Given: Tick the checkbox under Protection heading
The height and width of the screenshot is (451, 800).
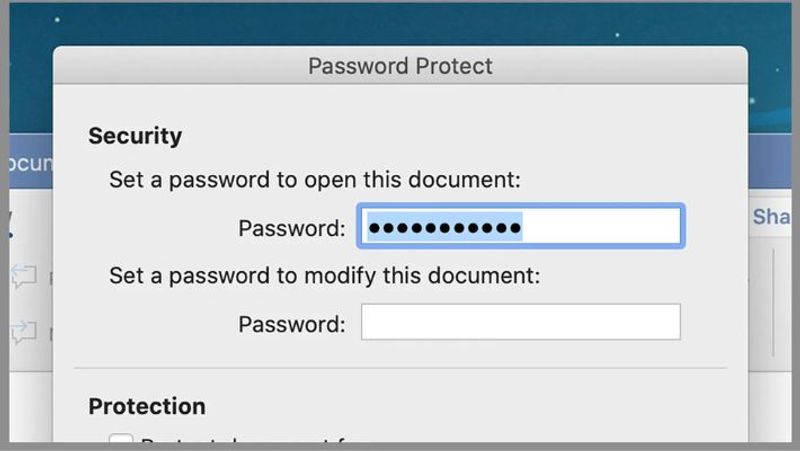Looking at the screenshot, I should [x=120, y=441].
